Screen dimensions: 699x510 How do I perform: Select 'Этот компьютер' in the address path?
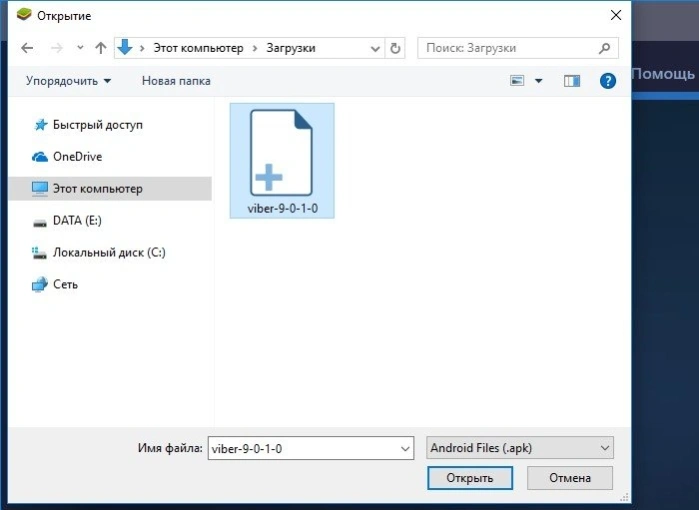click(x=198, y=48)
